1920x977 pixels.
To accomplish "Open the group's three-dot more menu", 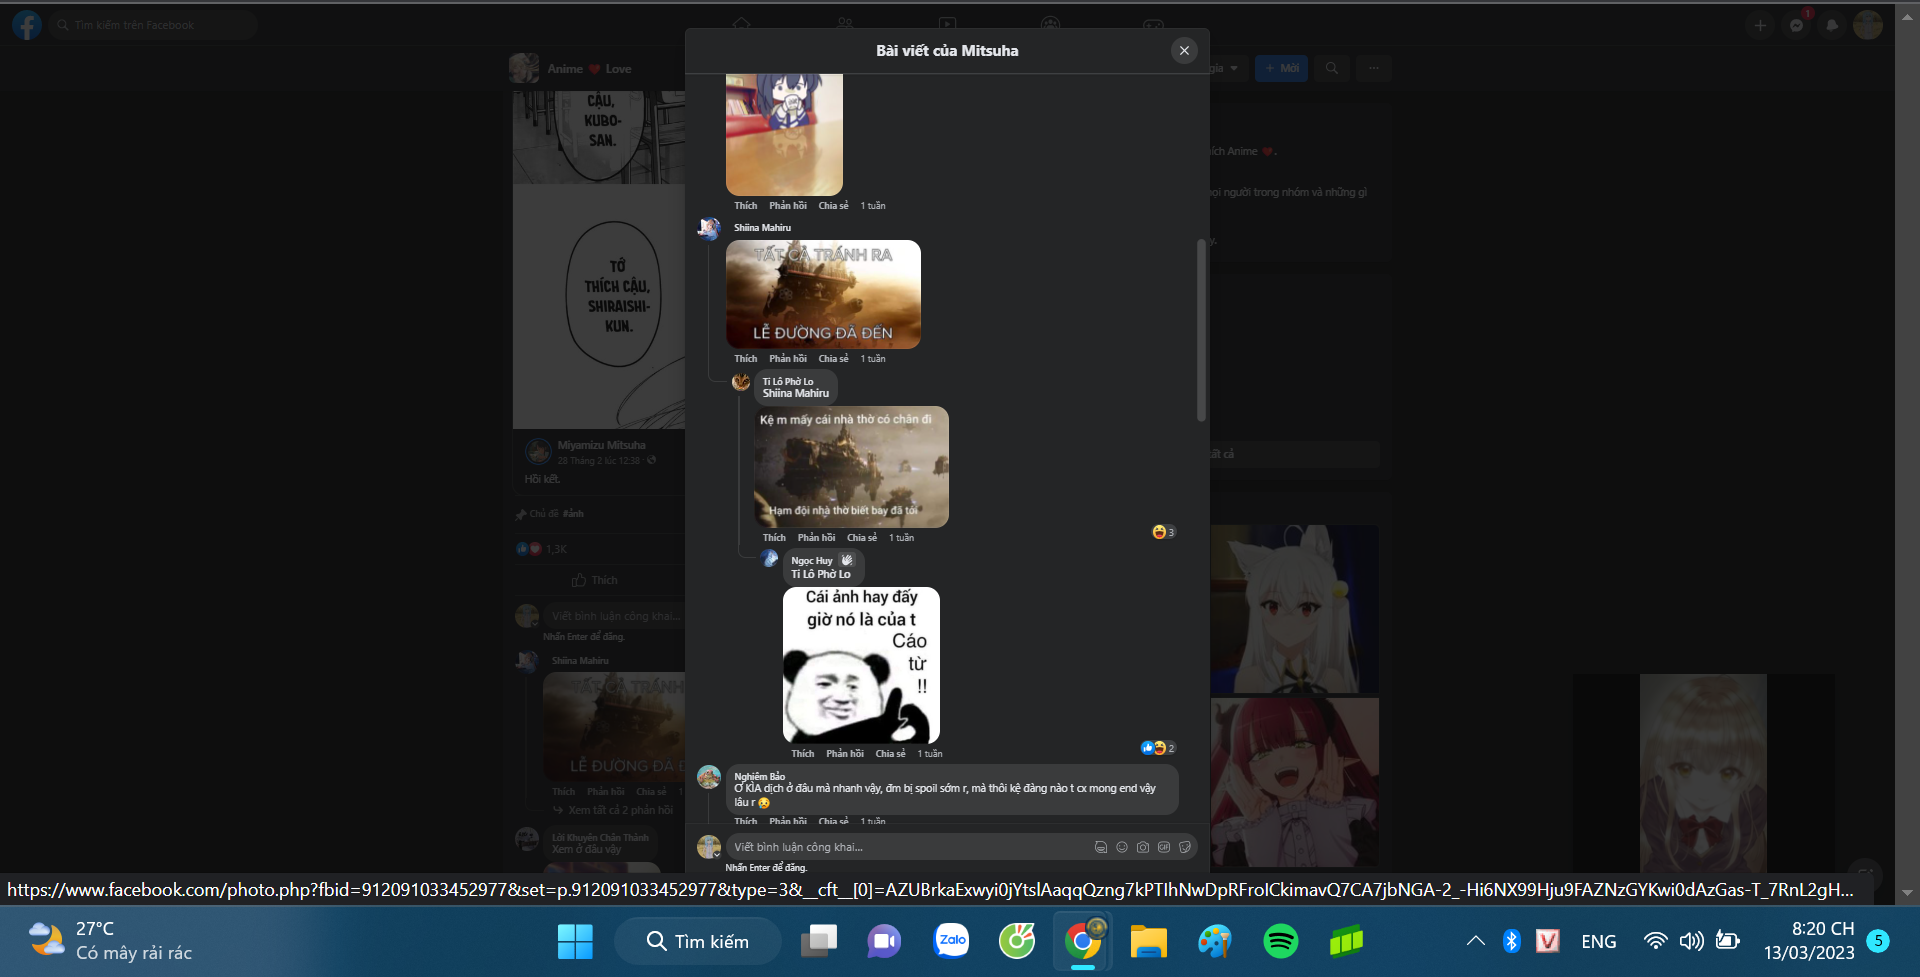I will 1374,68.
